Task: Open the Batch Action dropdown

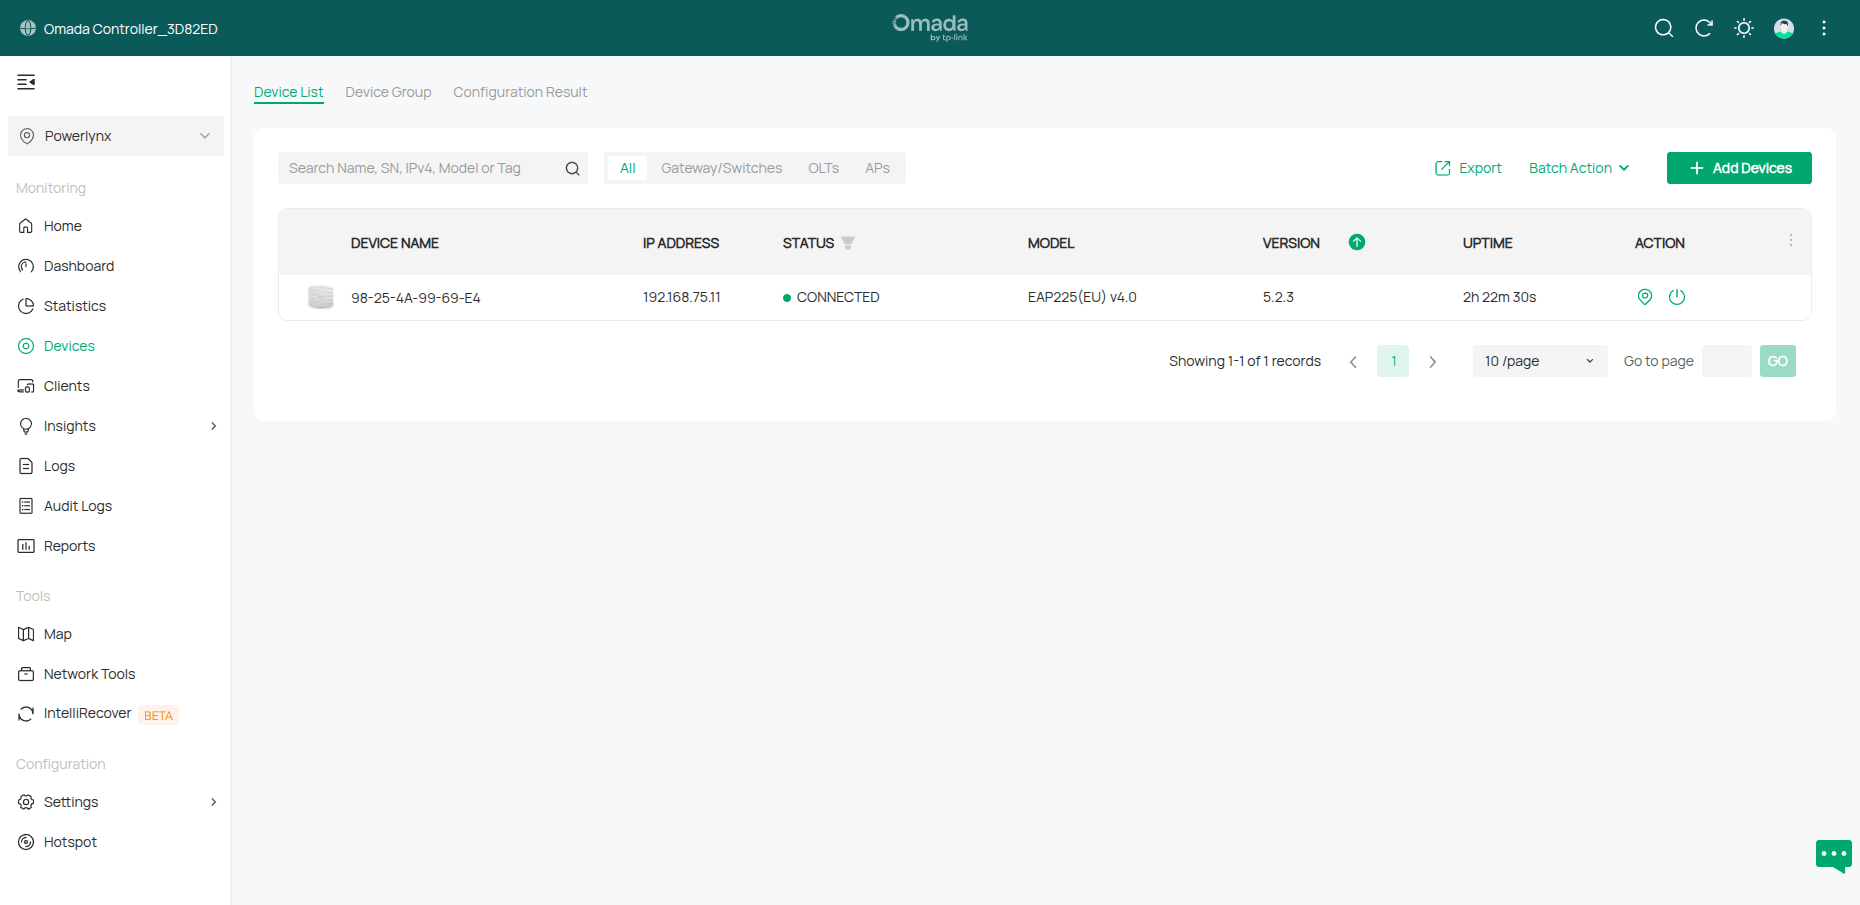Action: (1579, 168)
